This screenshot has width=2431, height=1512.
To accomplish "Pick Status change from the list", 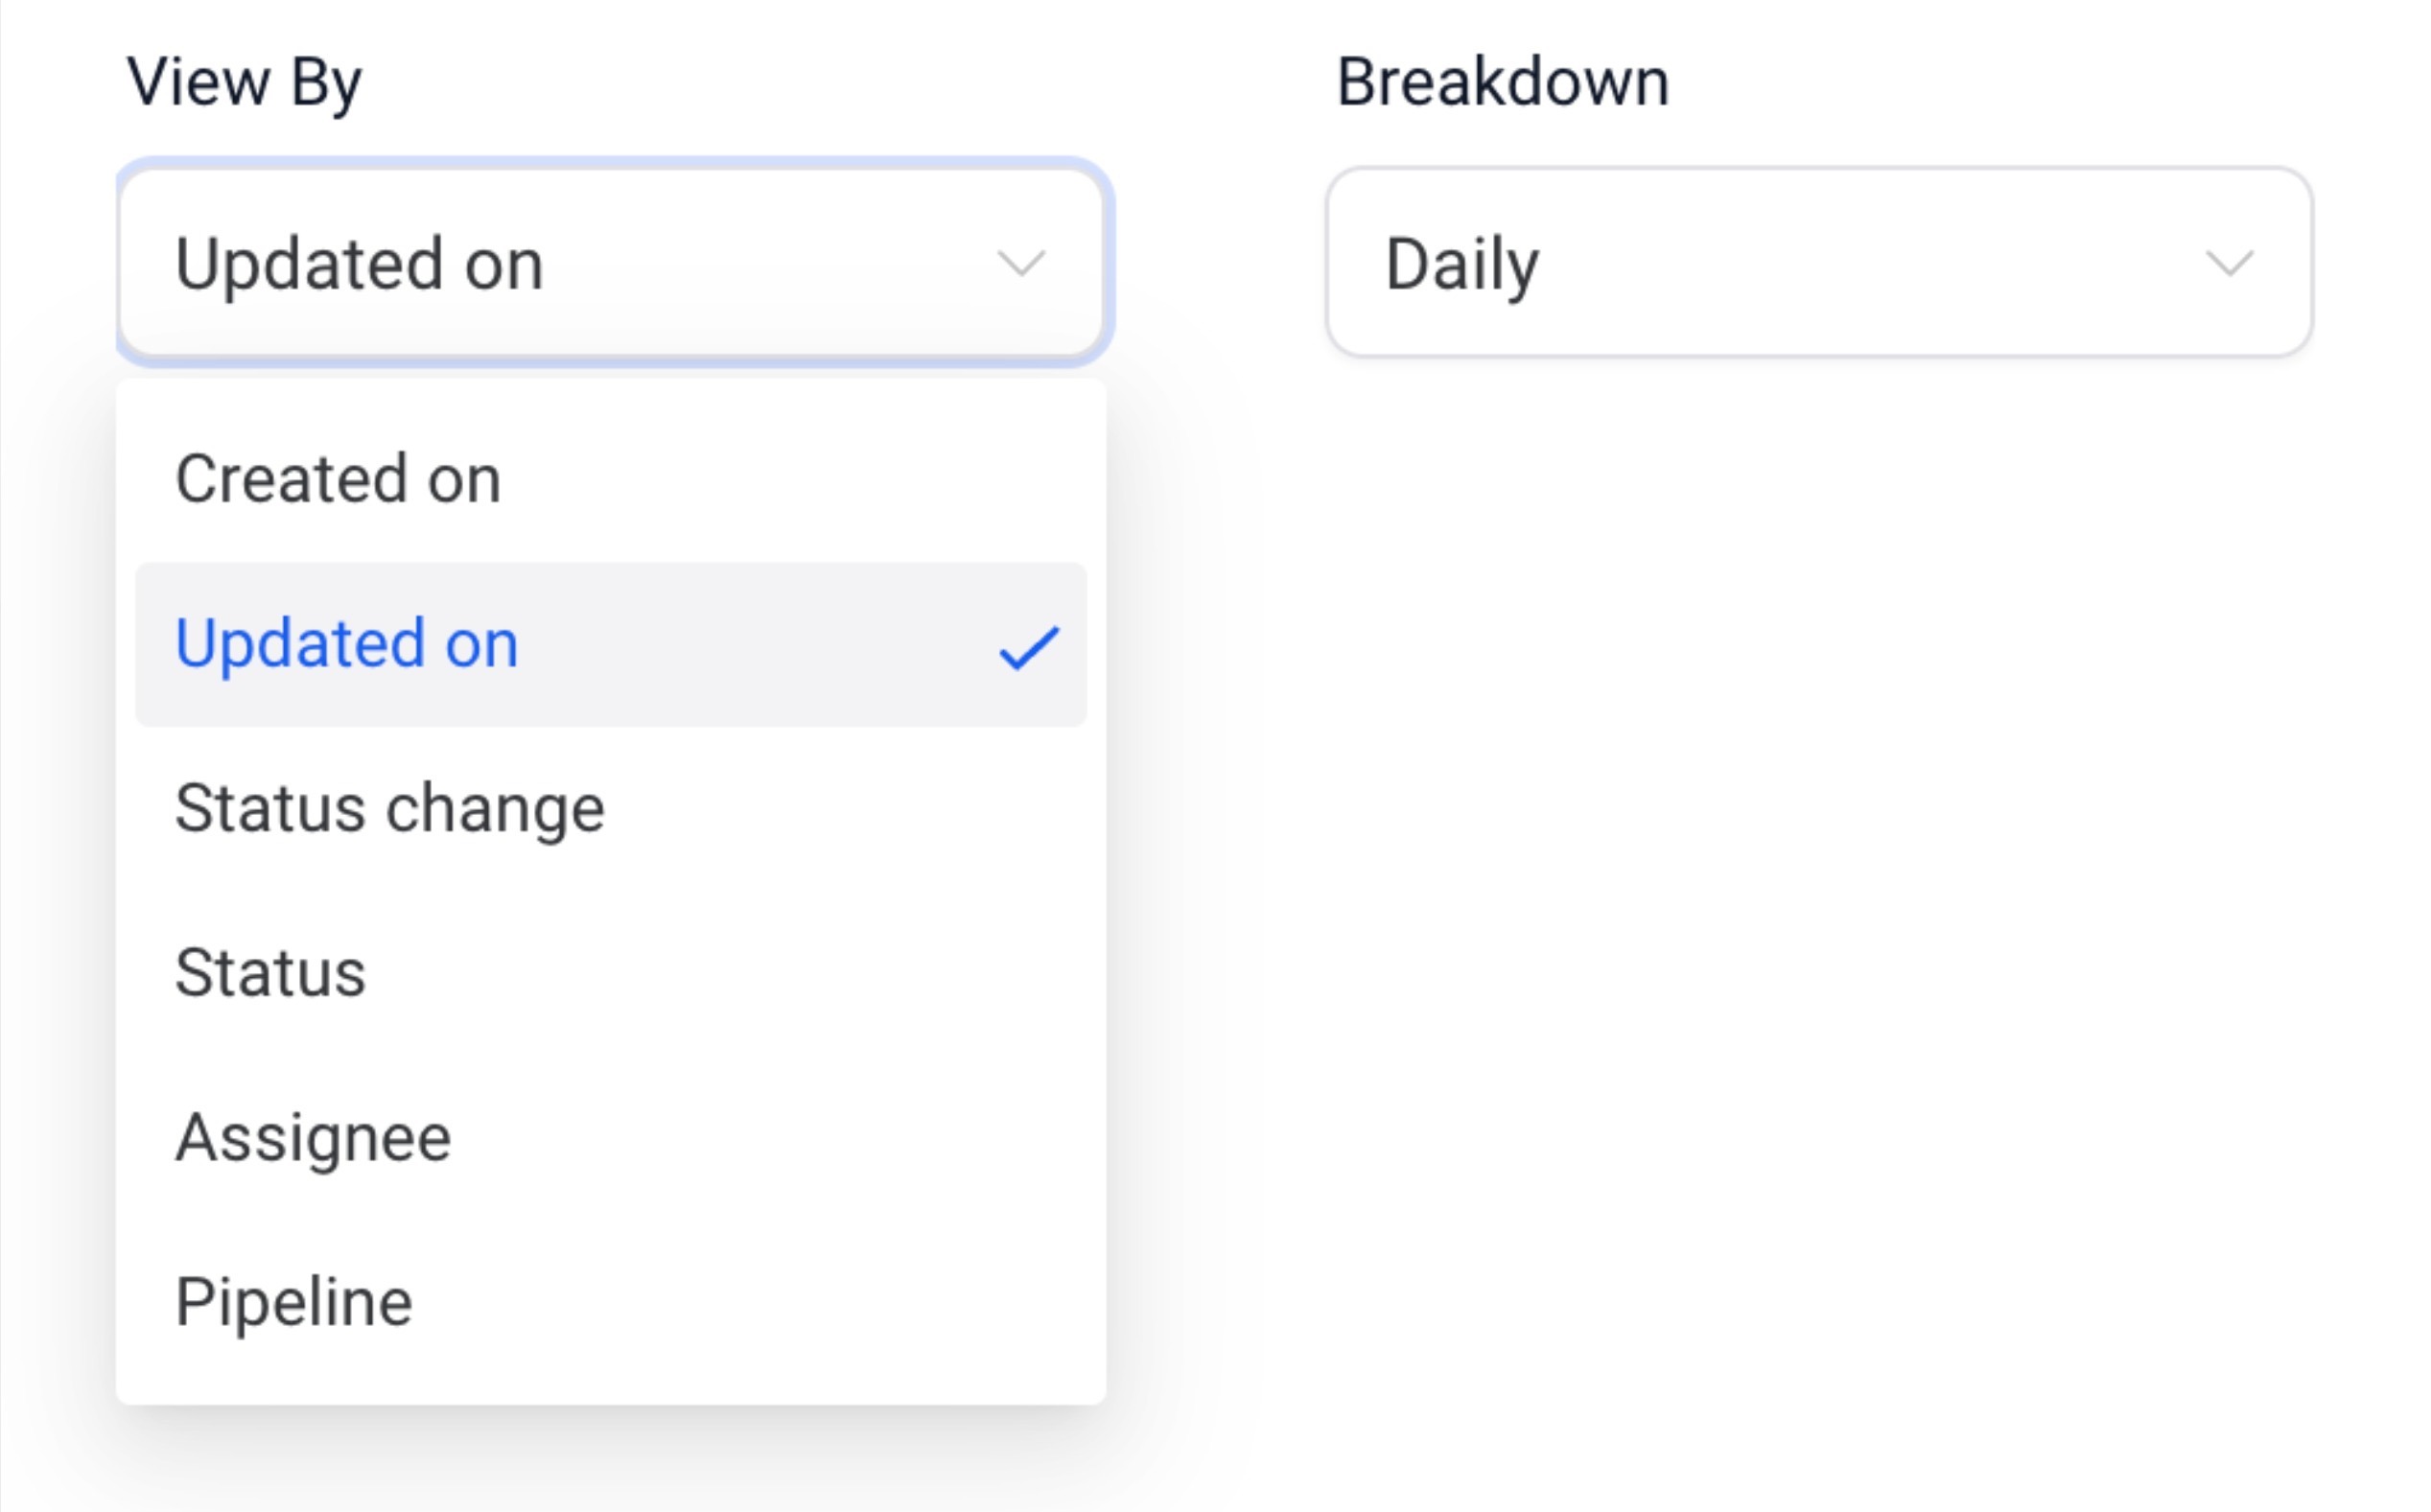I will click(389, 808).
